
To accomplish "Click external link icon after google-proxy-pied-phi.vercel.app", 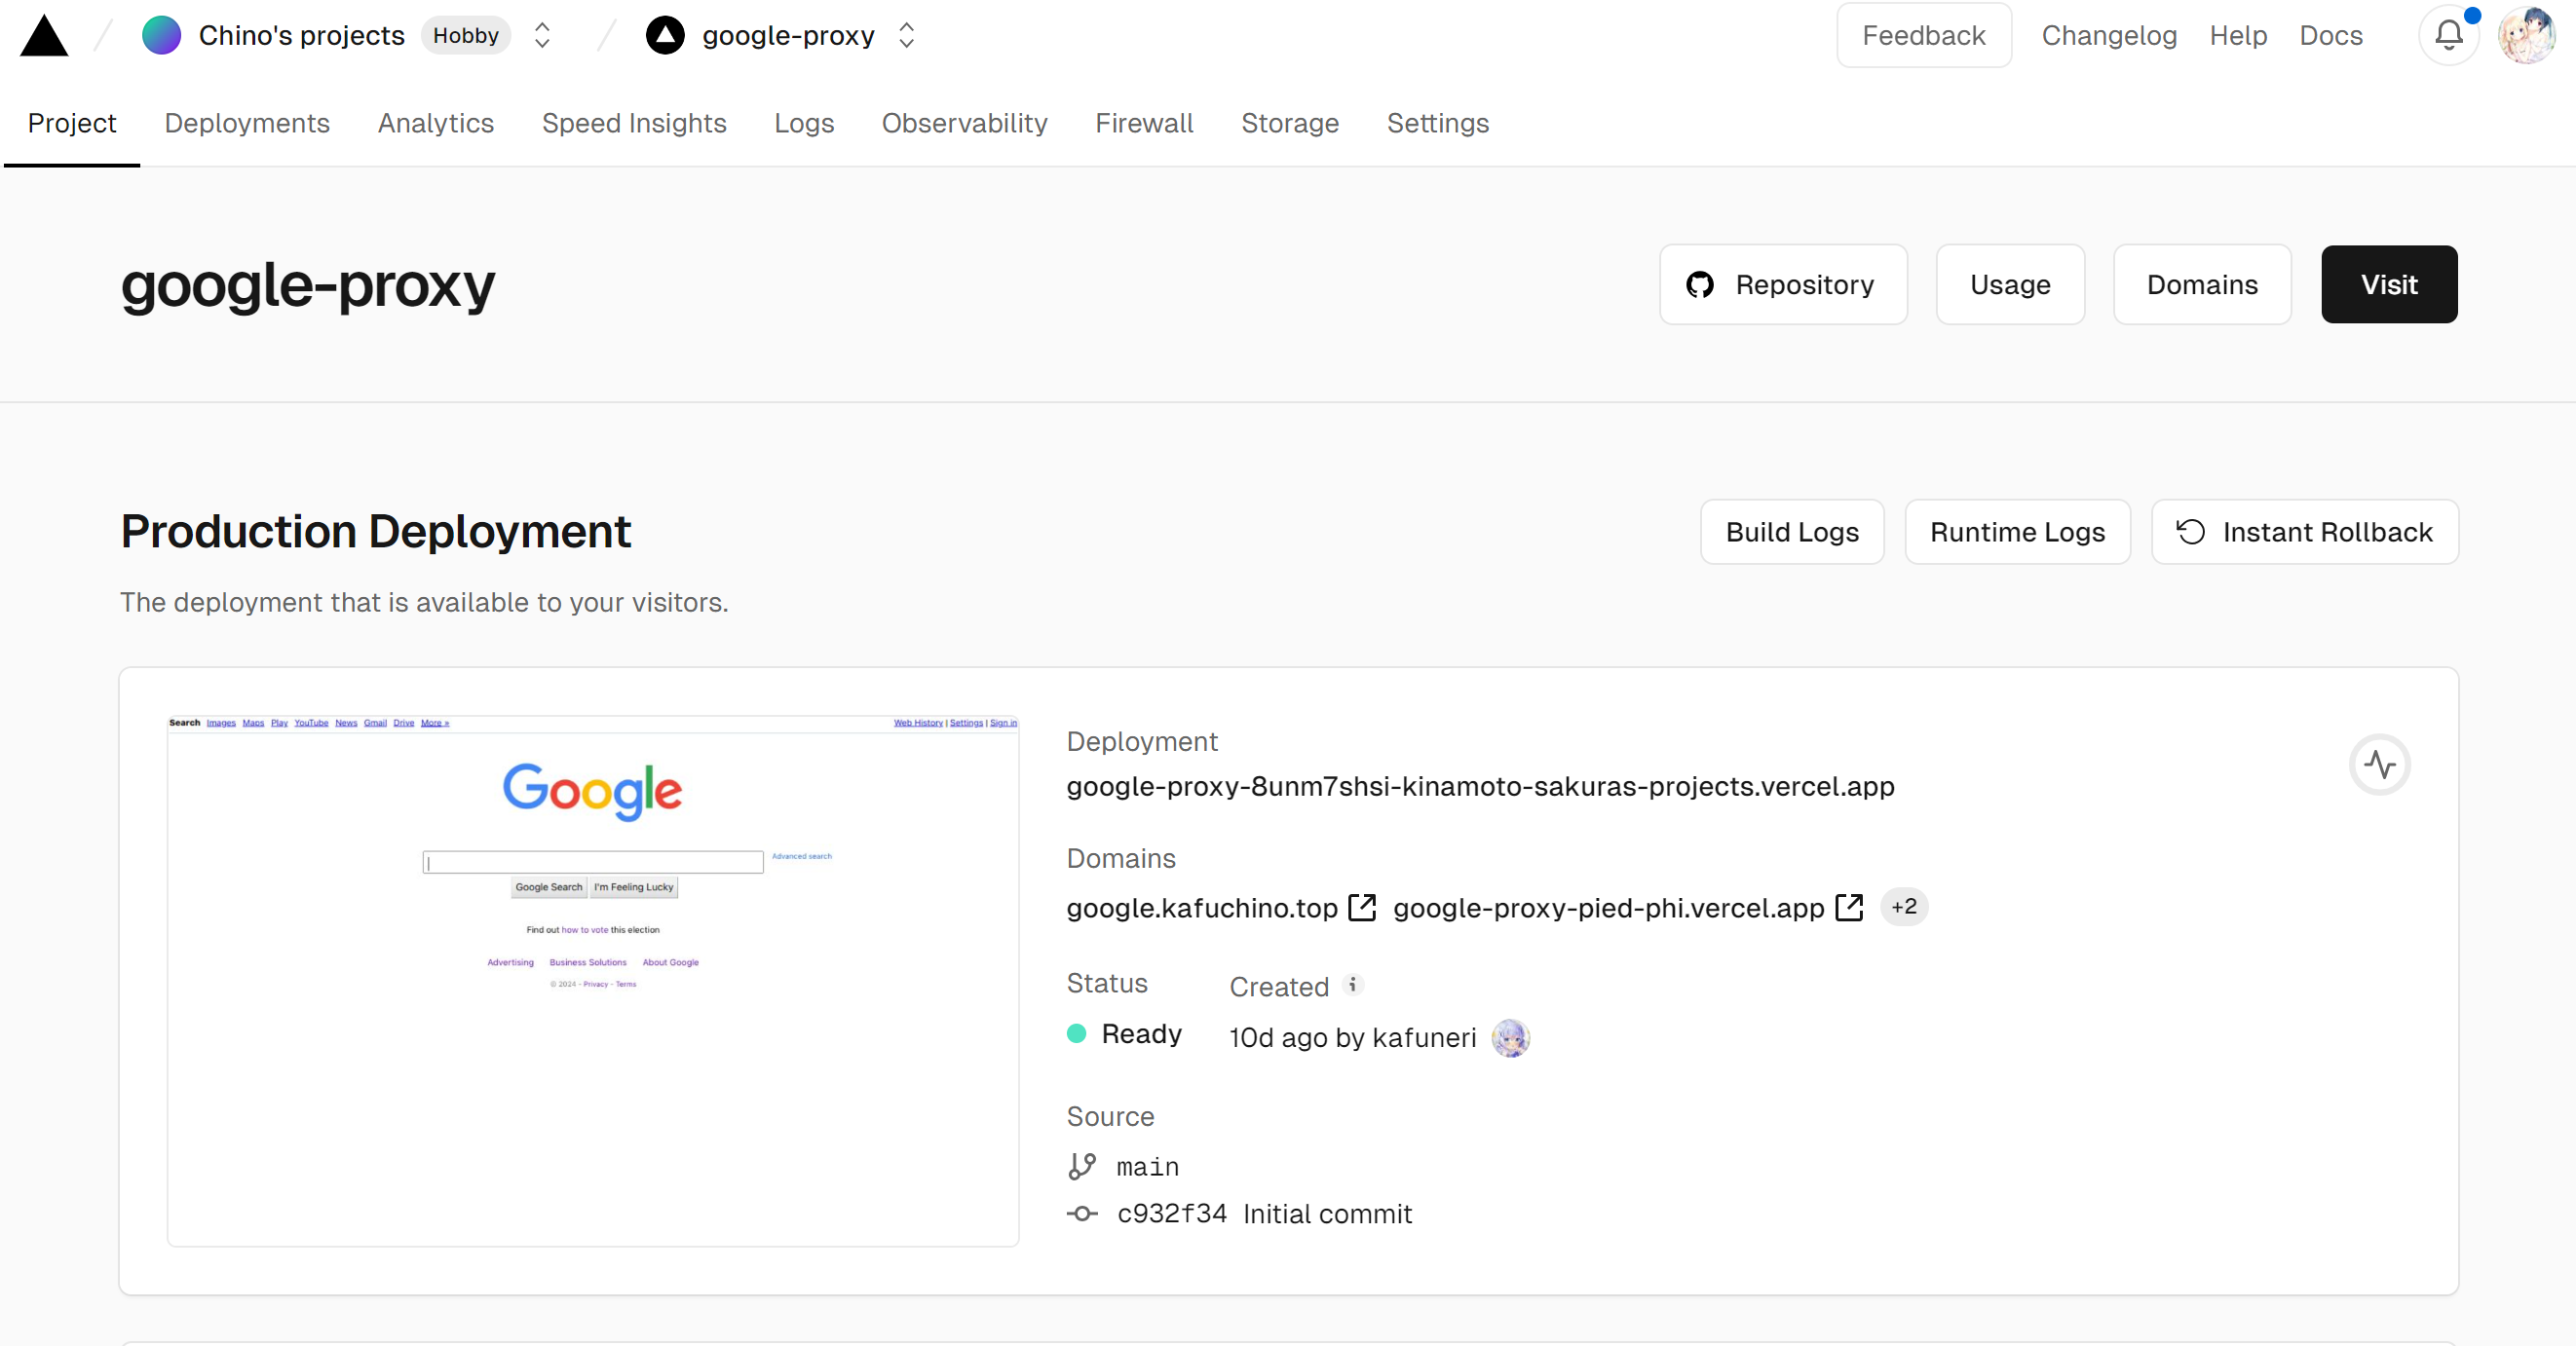I will tap(1849, 907).
